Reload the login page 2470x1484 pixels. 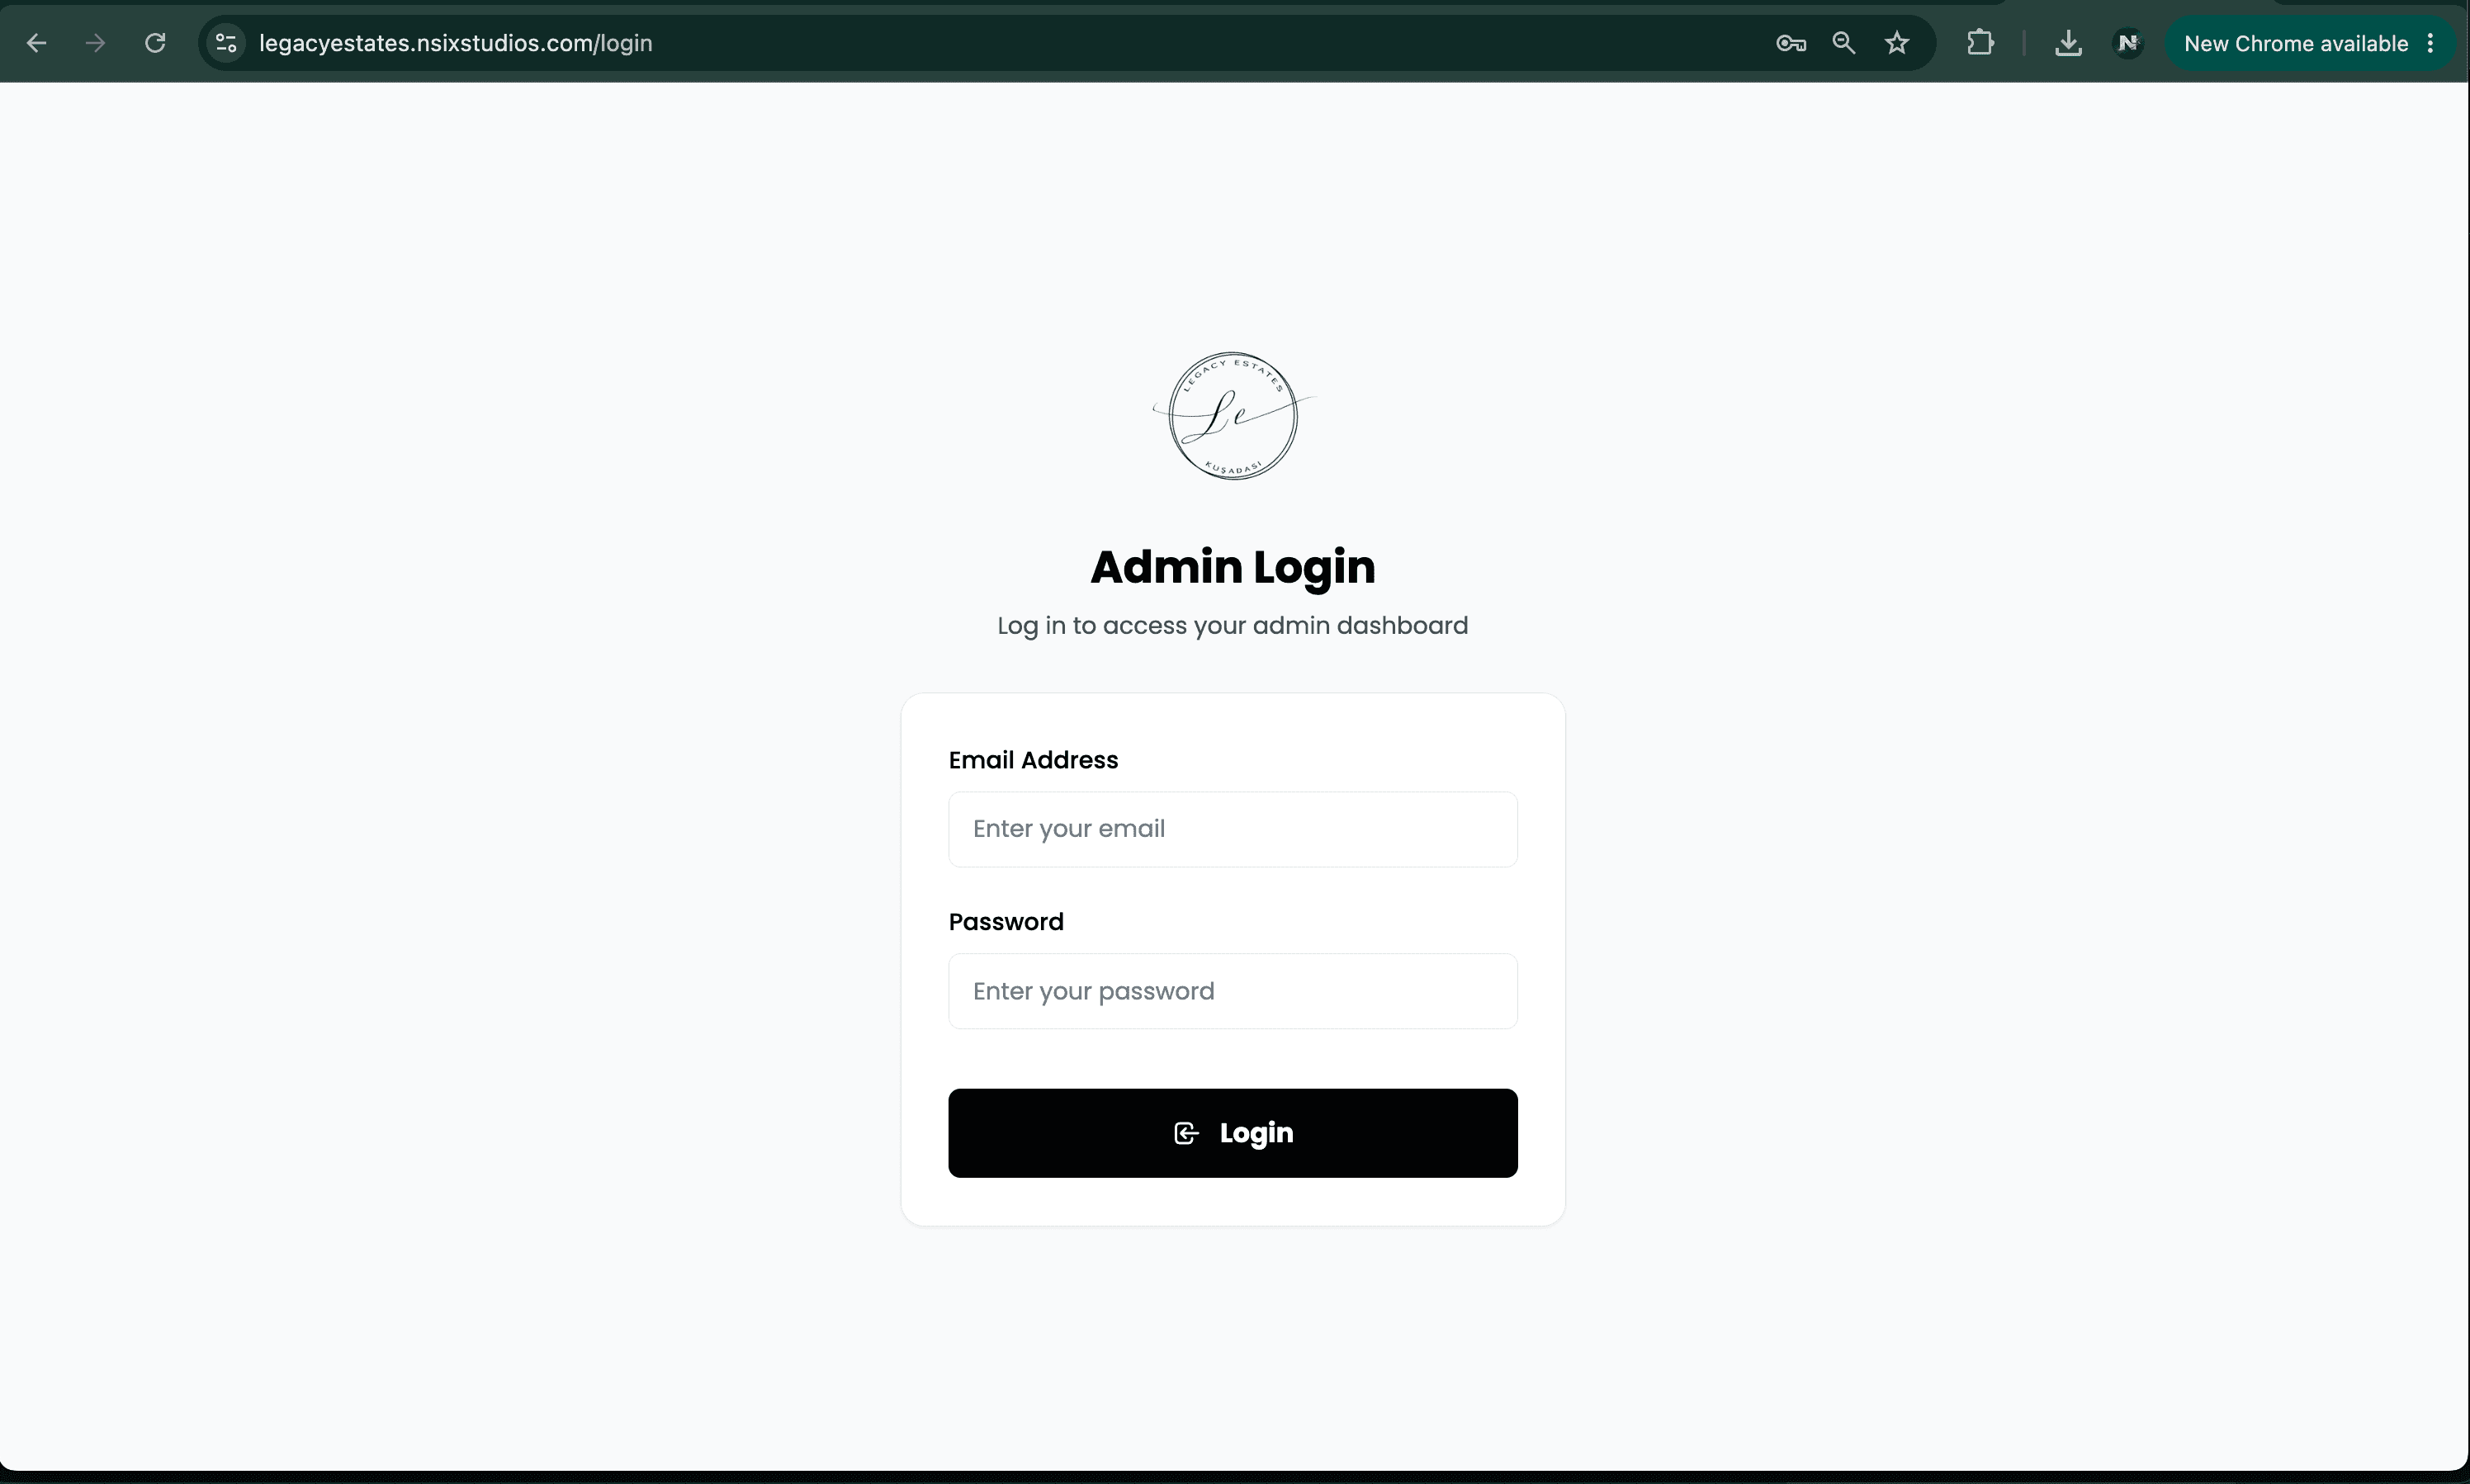(155, 43)
